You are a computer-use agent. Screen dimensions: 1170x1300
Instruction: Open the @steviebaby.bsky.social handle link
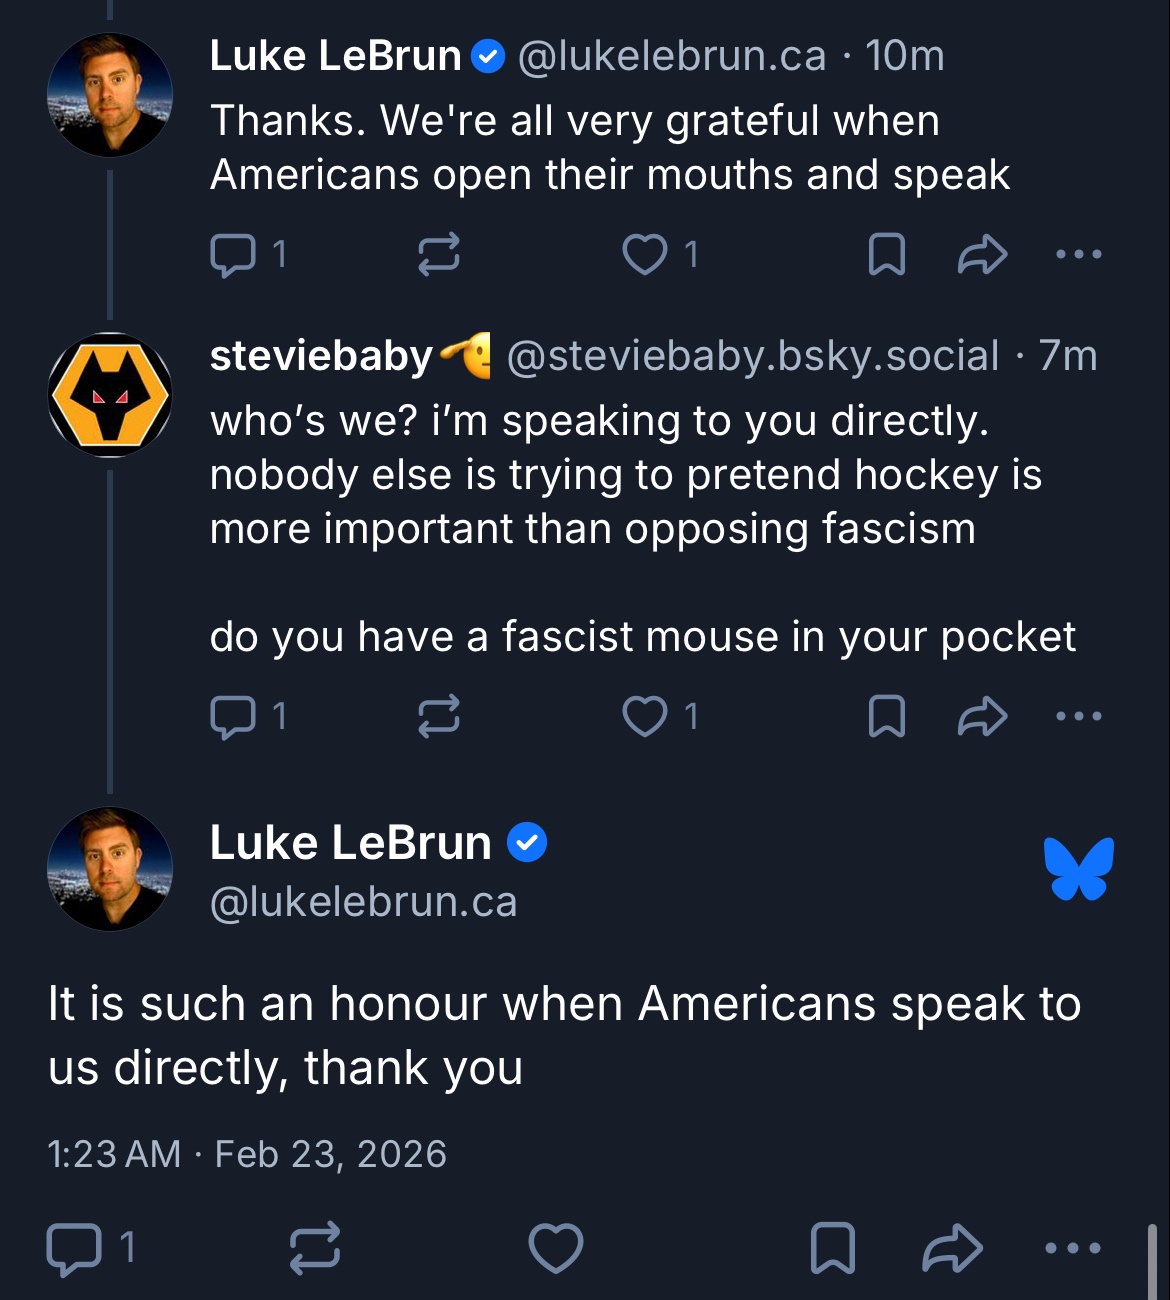pyautogui.click(x=752, y=356)
